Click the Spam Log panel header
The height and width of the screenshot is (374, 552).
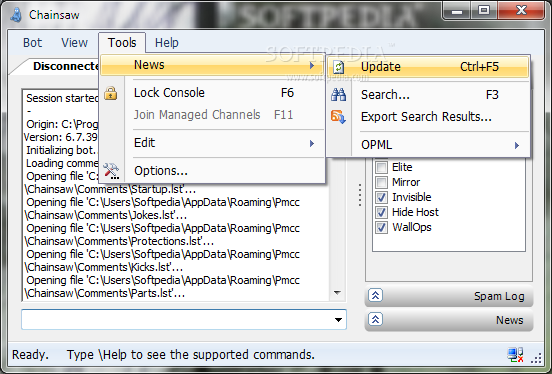(449, 296)
